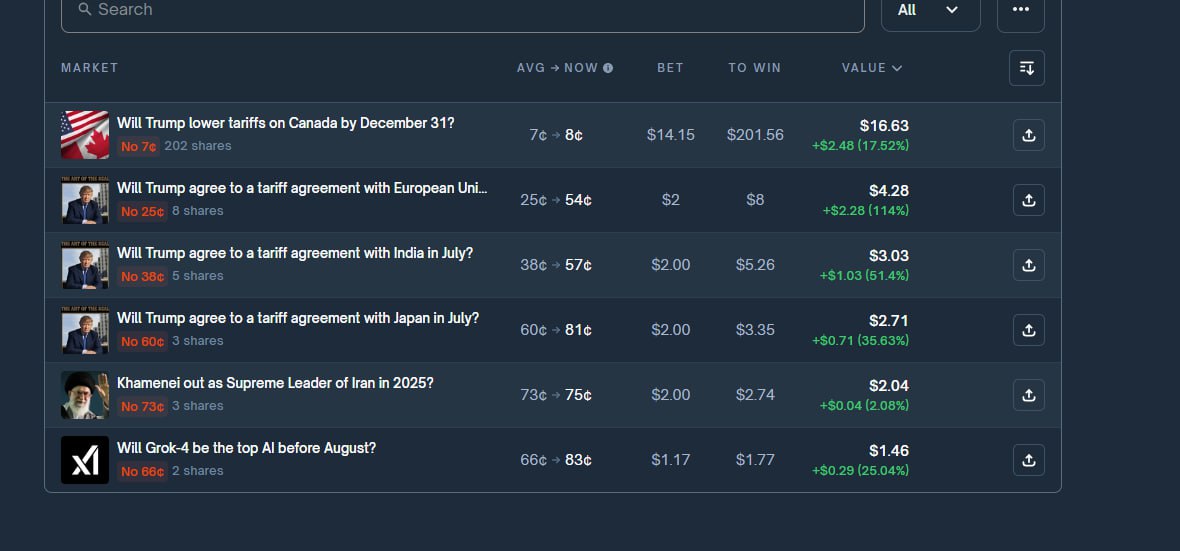
Task: Open the Grok-4 top AI market
Action: coord(246,448)
